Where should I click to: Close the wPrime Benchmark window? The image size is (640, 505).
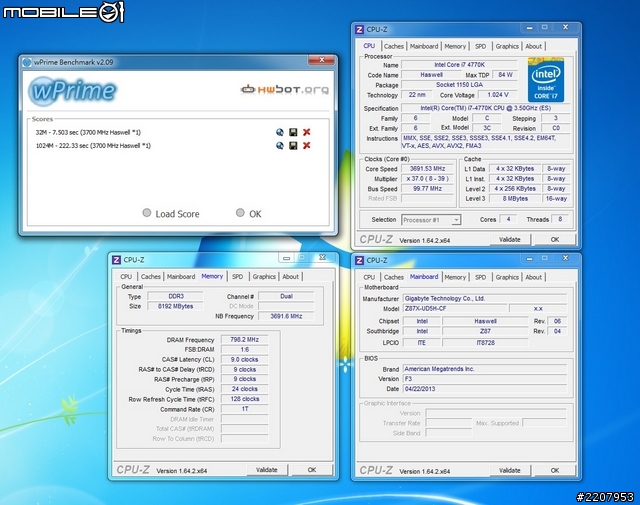[x=322, y=60]
